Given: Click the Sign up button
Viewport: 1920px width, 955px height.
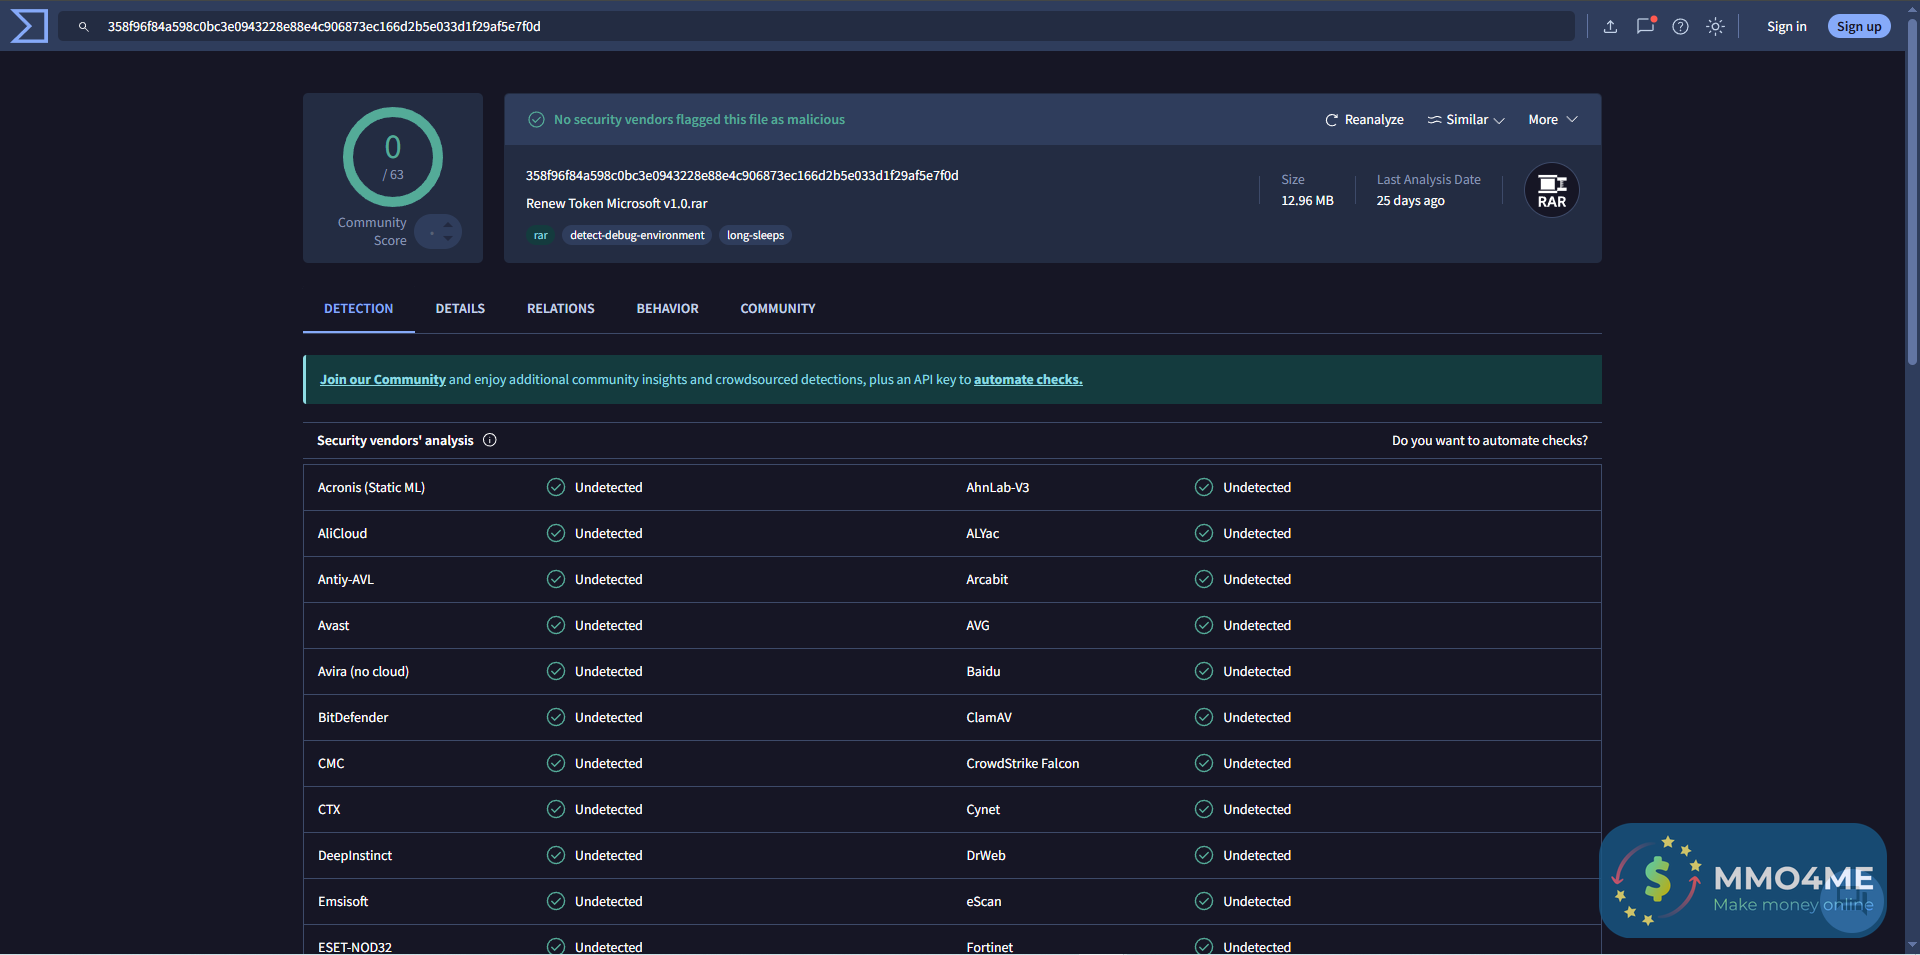Looking at the screenshot, I should click(1858, 26).
